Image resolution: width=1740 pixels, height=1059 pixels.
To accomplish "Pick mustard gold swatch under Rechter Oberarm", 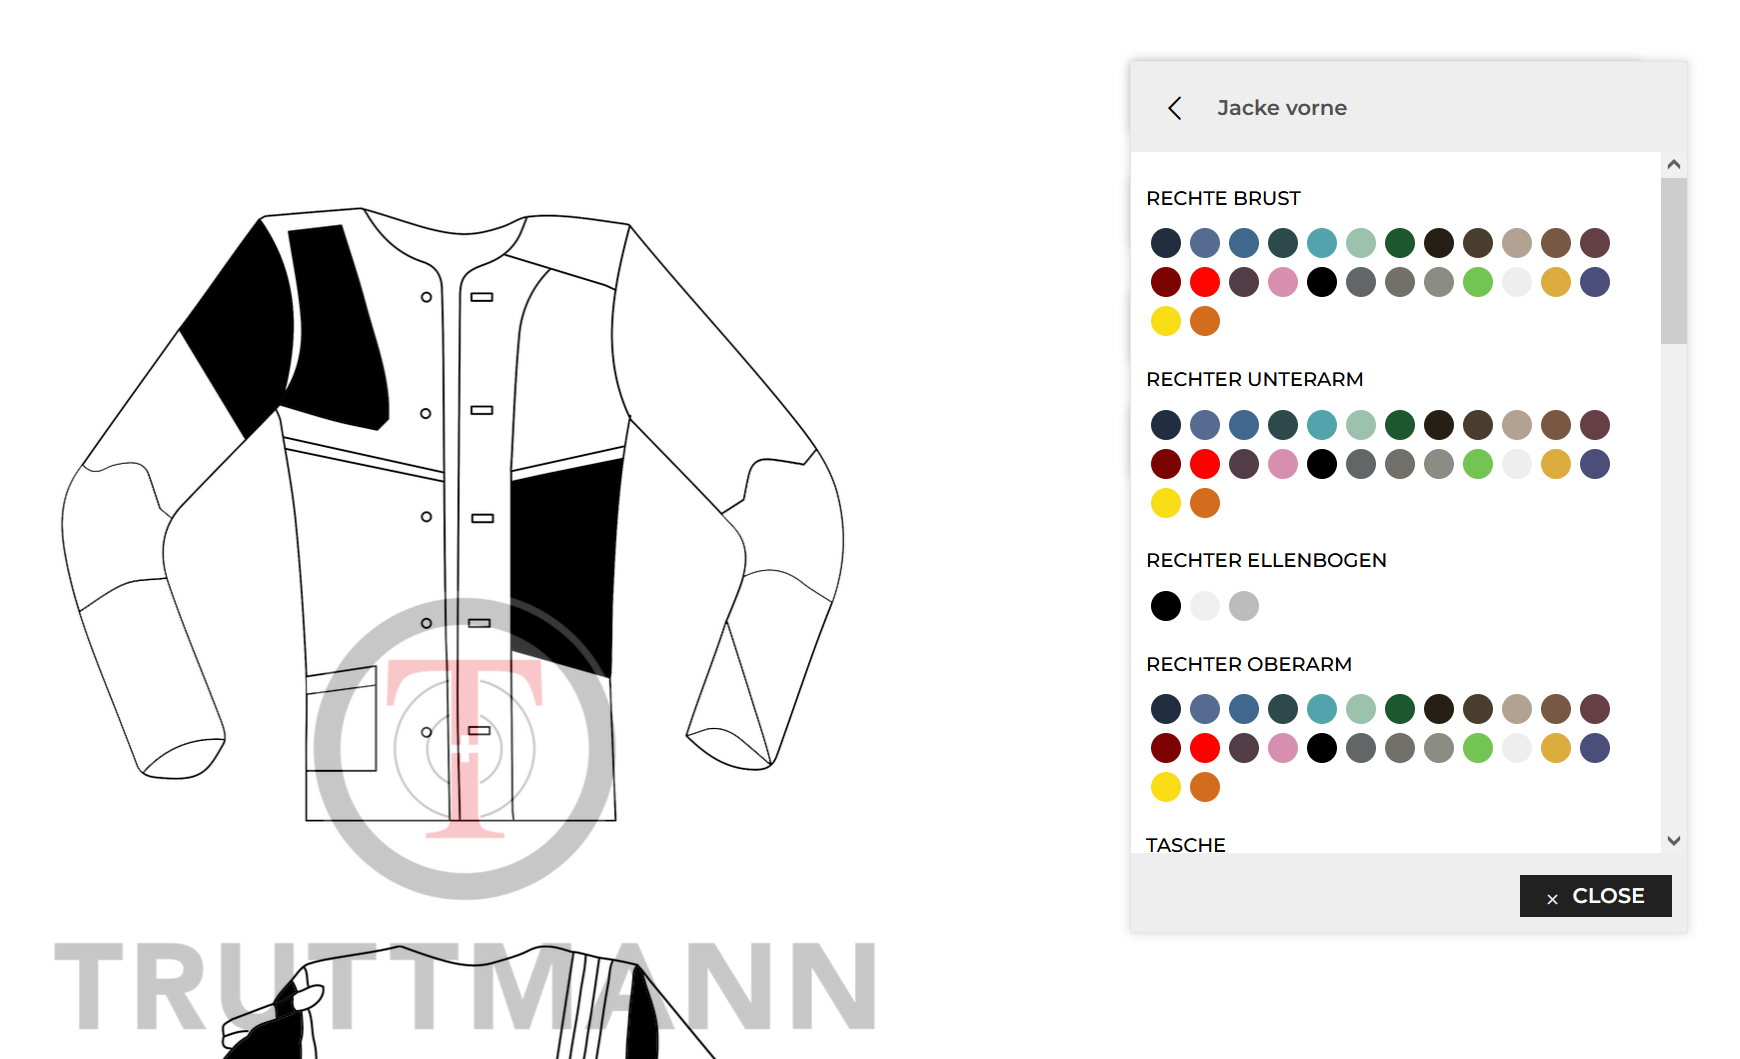I will (x=1556, y=748).
